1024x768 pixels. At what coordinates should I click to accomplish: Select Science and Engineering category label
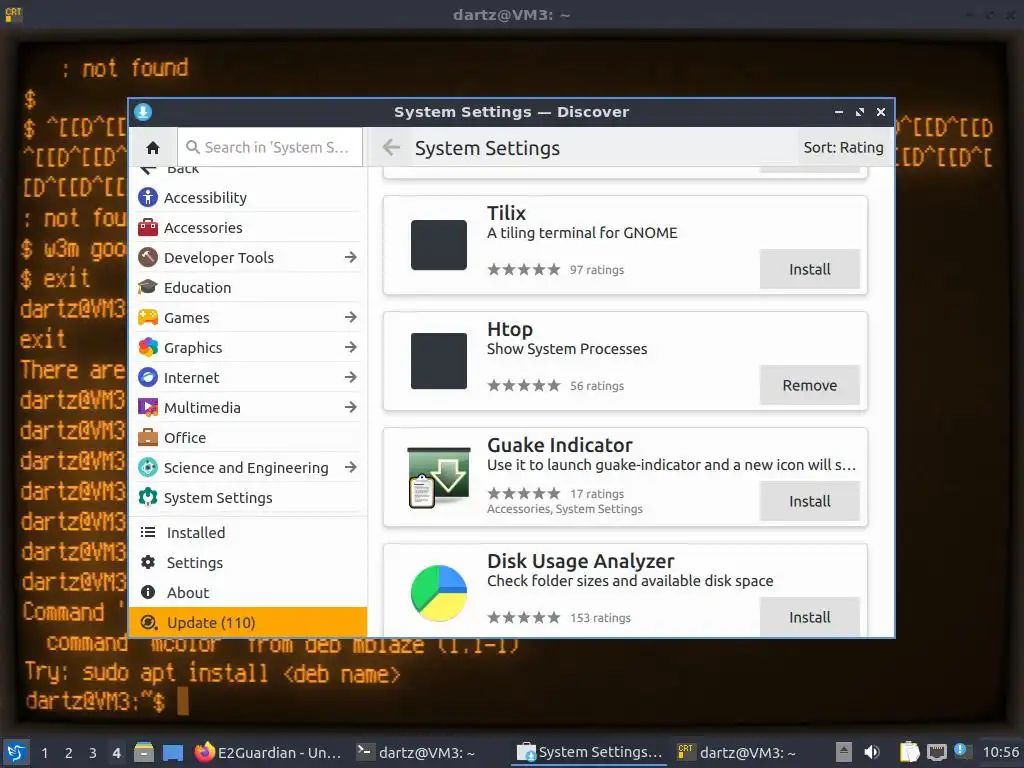click(246, 468)
